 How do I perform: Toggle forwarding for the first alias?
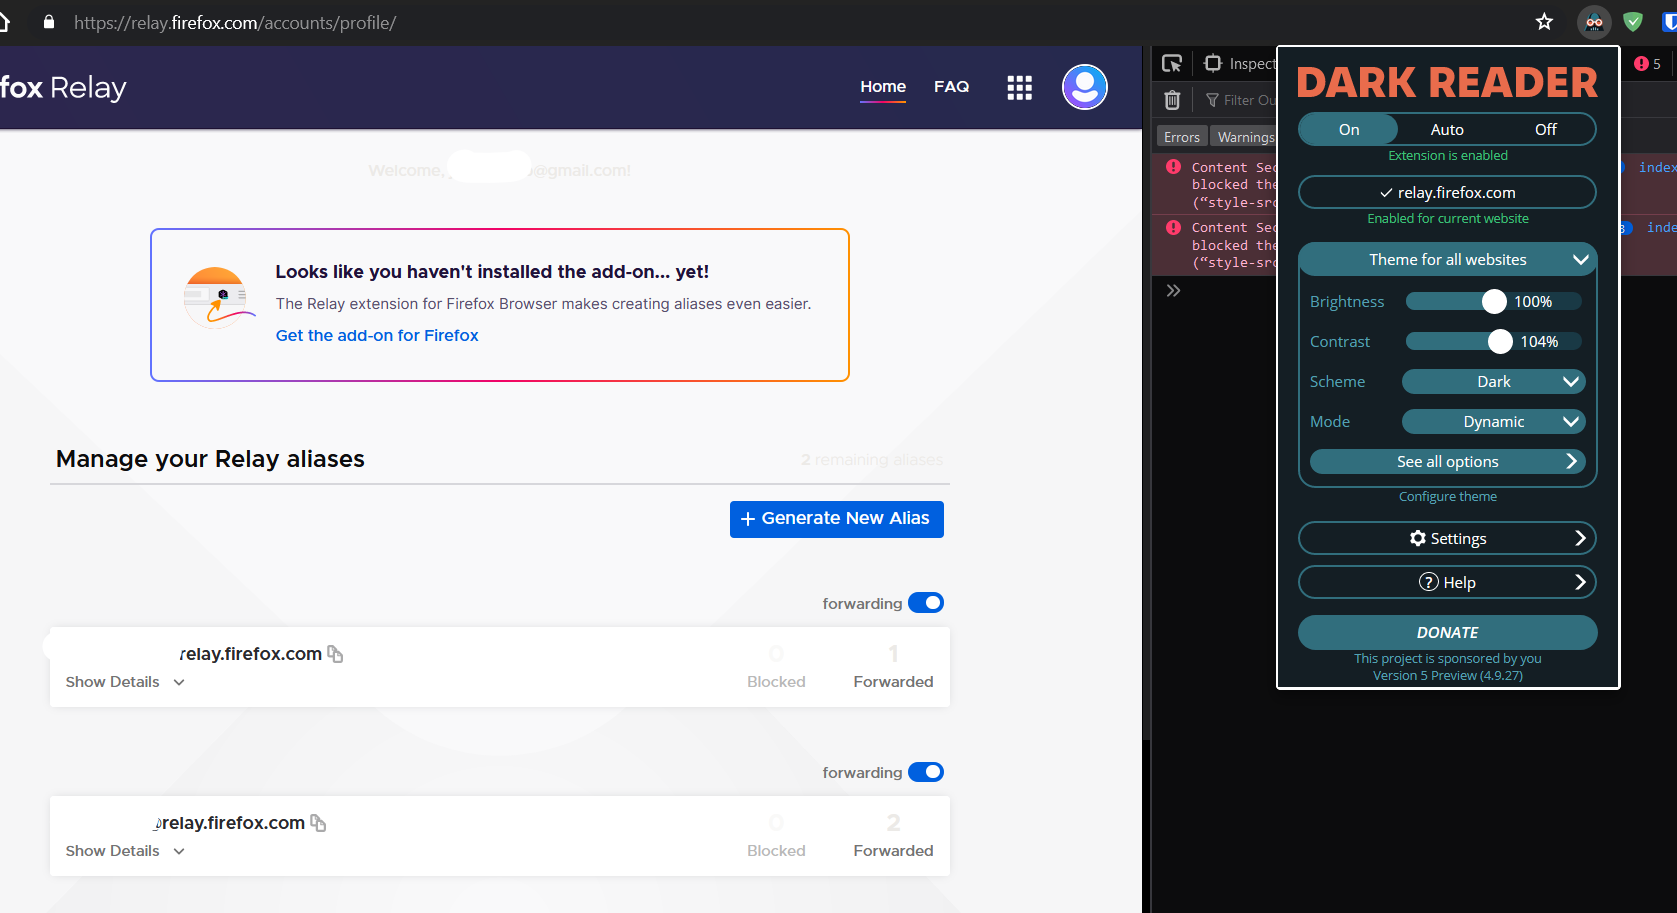click(926, 603)
